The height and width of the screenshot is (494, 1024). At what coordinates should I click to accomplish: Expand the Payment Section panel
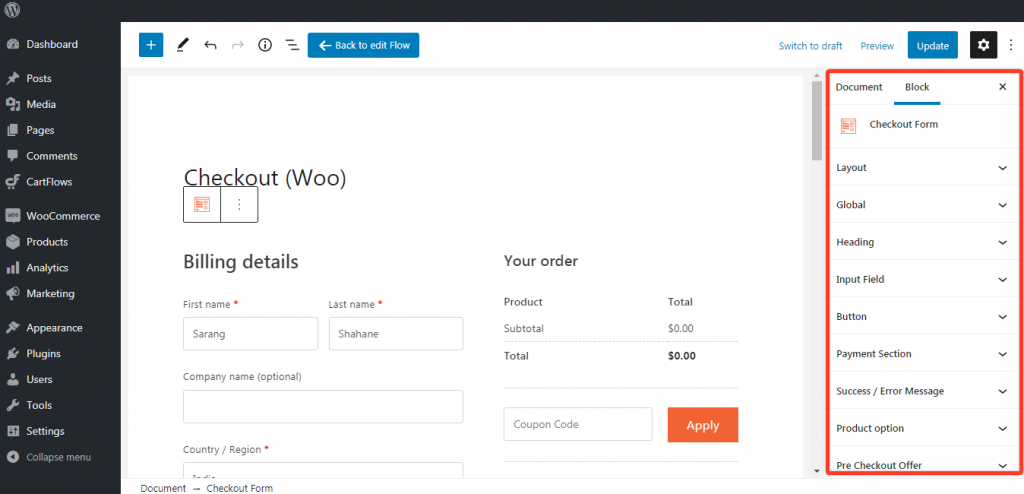pyautogui.click(x=920, y=354)
